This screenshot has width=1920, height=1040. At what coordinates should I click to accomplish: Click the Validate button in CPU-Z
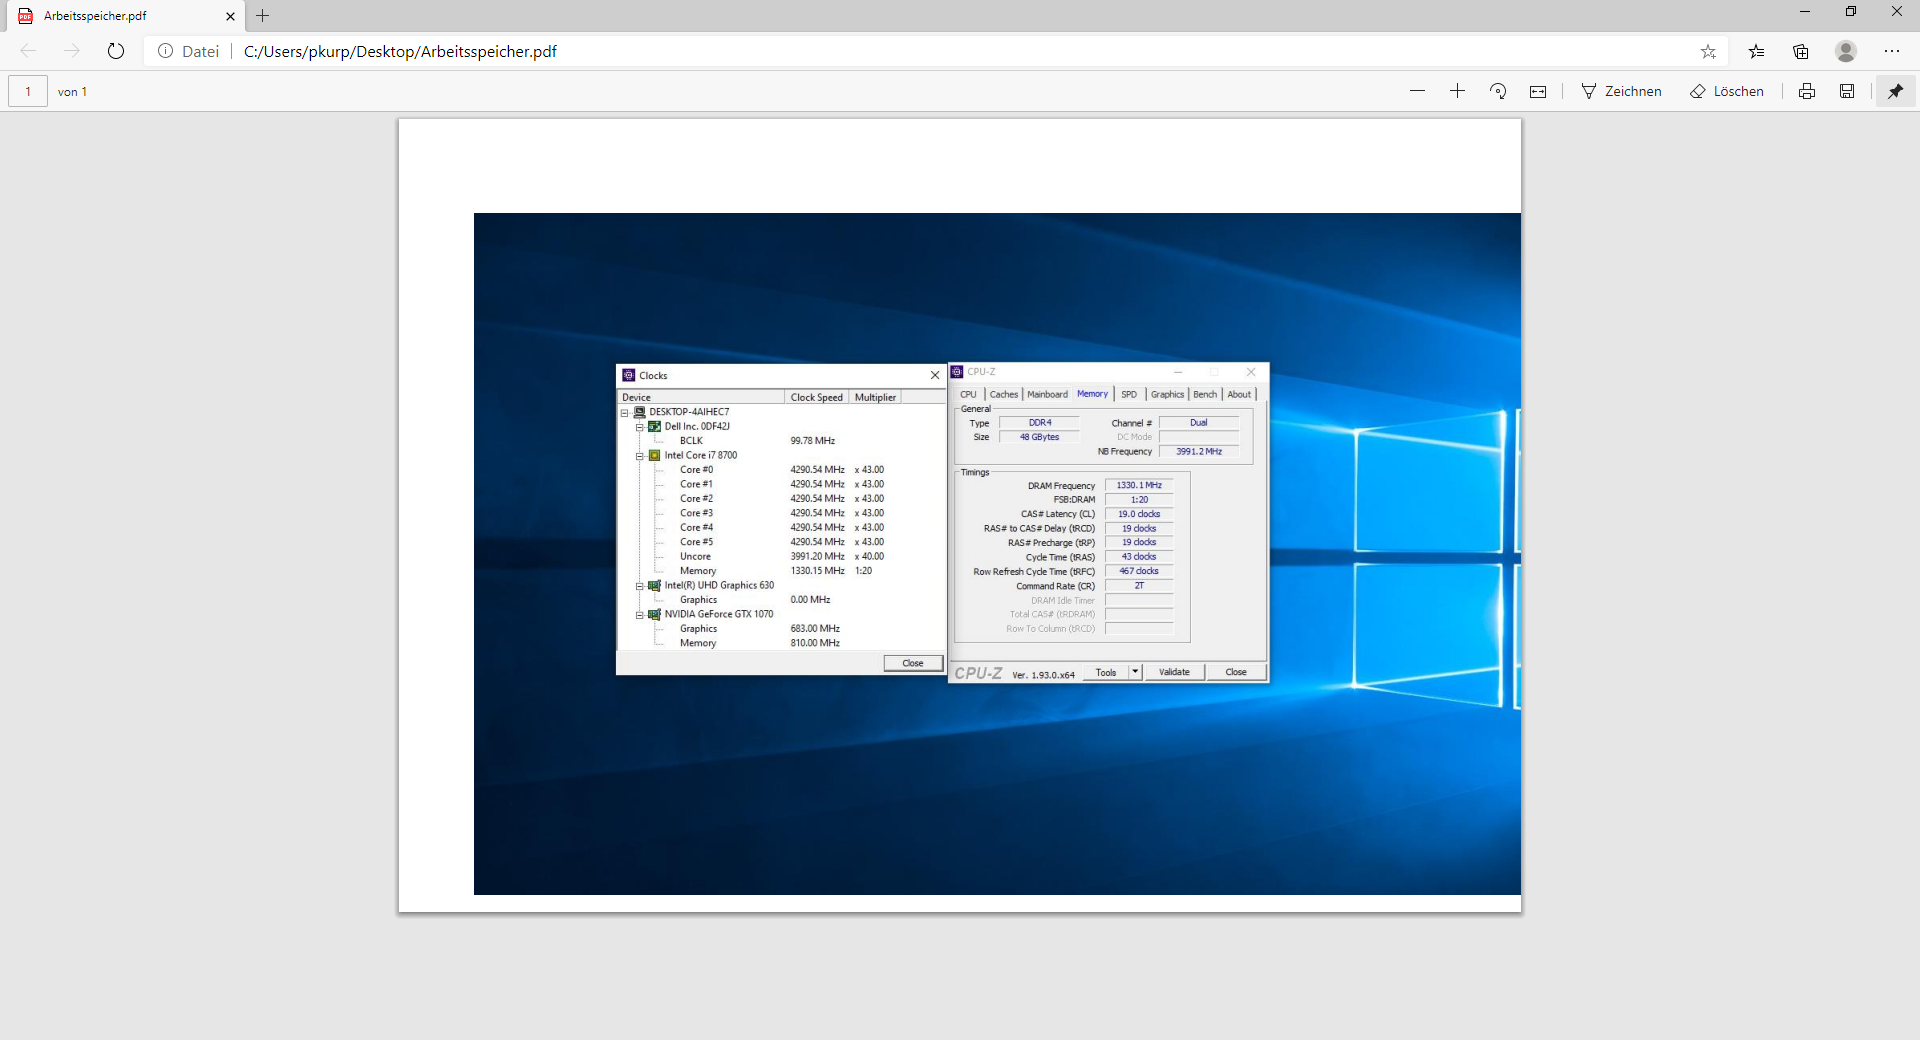1174,673
